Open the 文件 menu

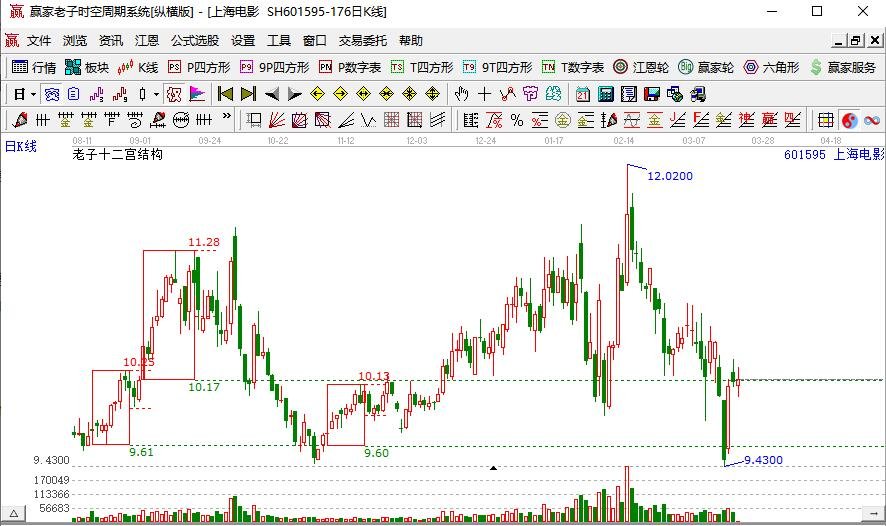coord(39,41)
